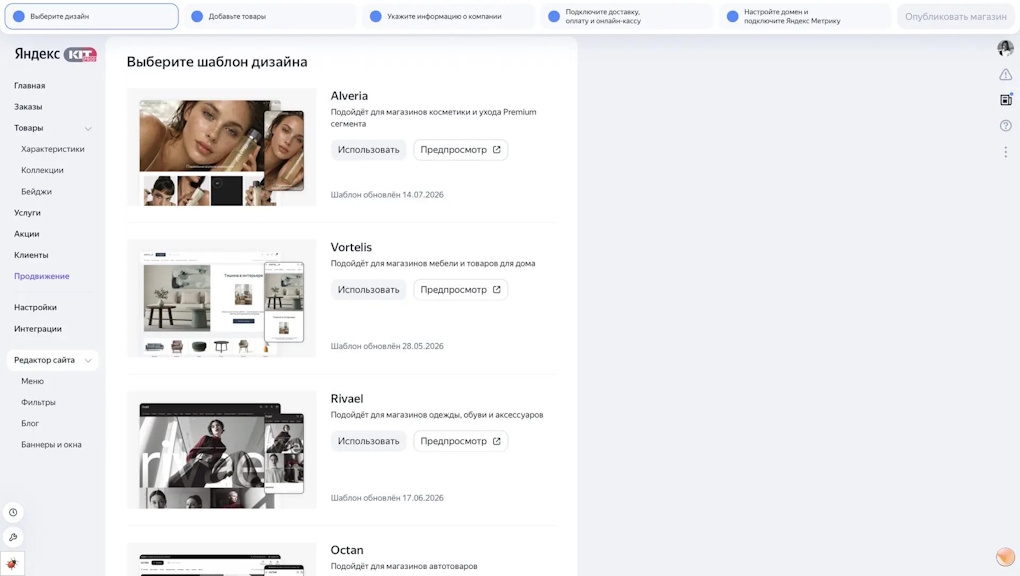Screen dimensions: 1020x576
Task: Open the orange assistant chat bubble
Action: tap(1006, 556)
